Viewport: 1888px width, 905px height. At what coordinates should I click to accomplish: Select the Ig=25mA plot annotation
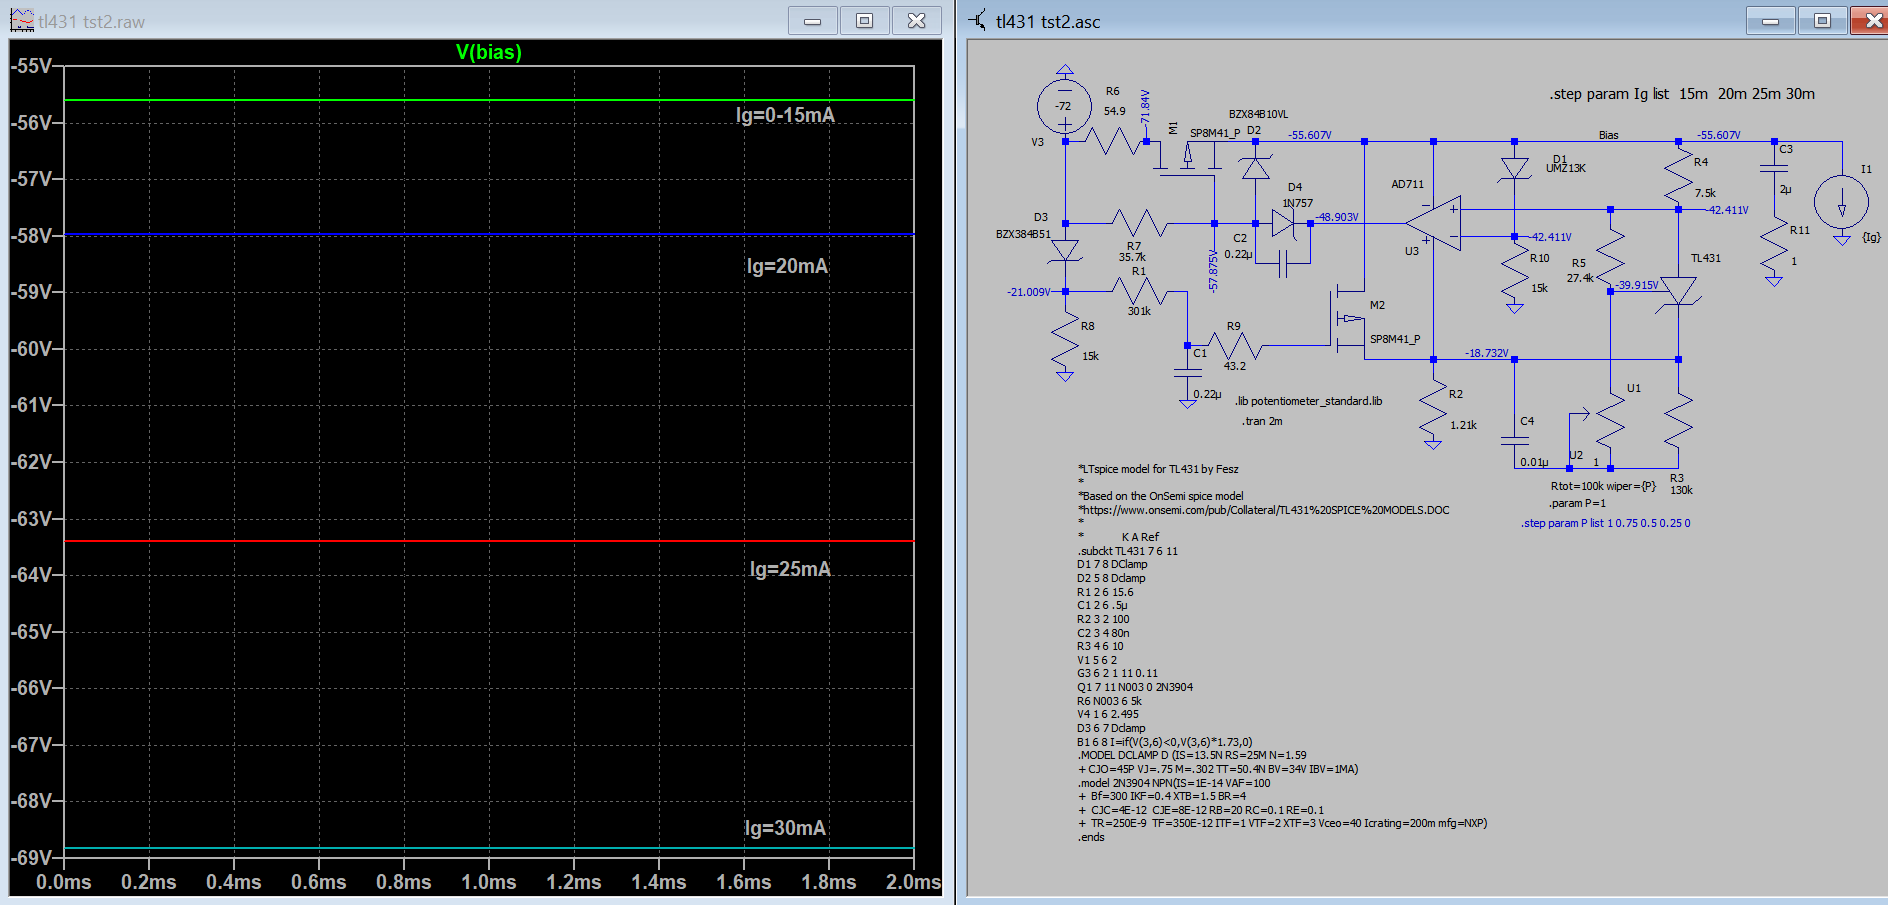(x=790, y=569)
